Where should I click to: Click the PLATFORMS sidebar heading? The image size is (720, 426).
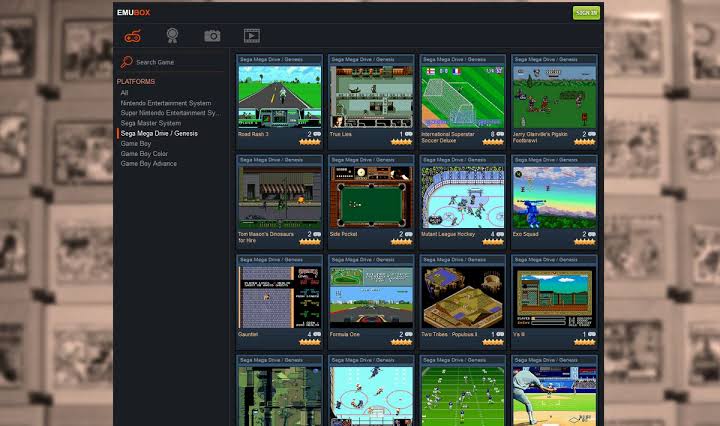pyautogui.click(x=135, y=81)
